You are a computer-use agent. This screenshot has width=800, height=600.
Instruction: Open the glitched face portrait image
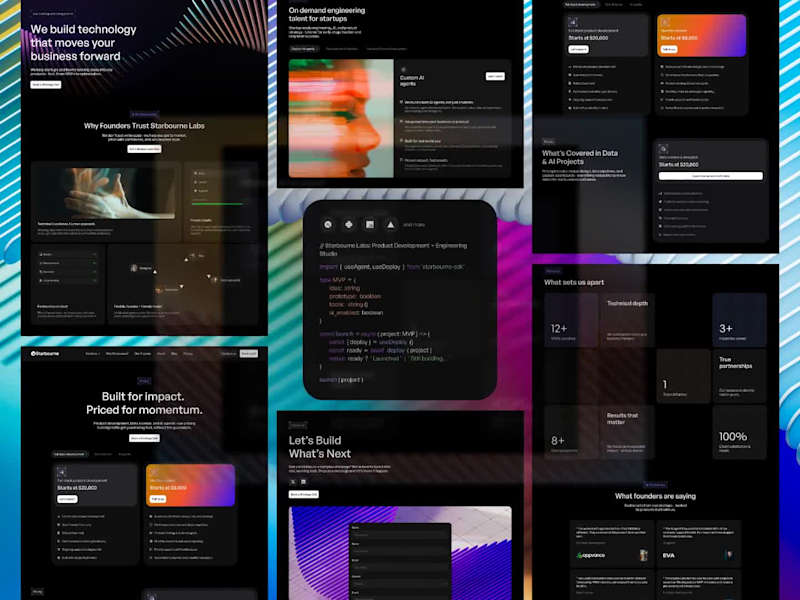pos(341,118)
